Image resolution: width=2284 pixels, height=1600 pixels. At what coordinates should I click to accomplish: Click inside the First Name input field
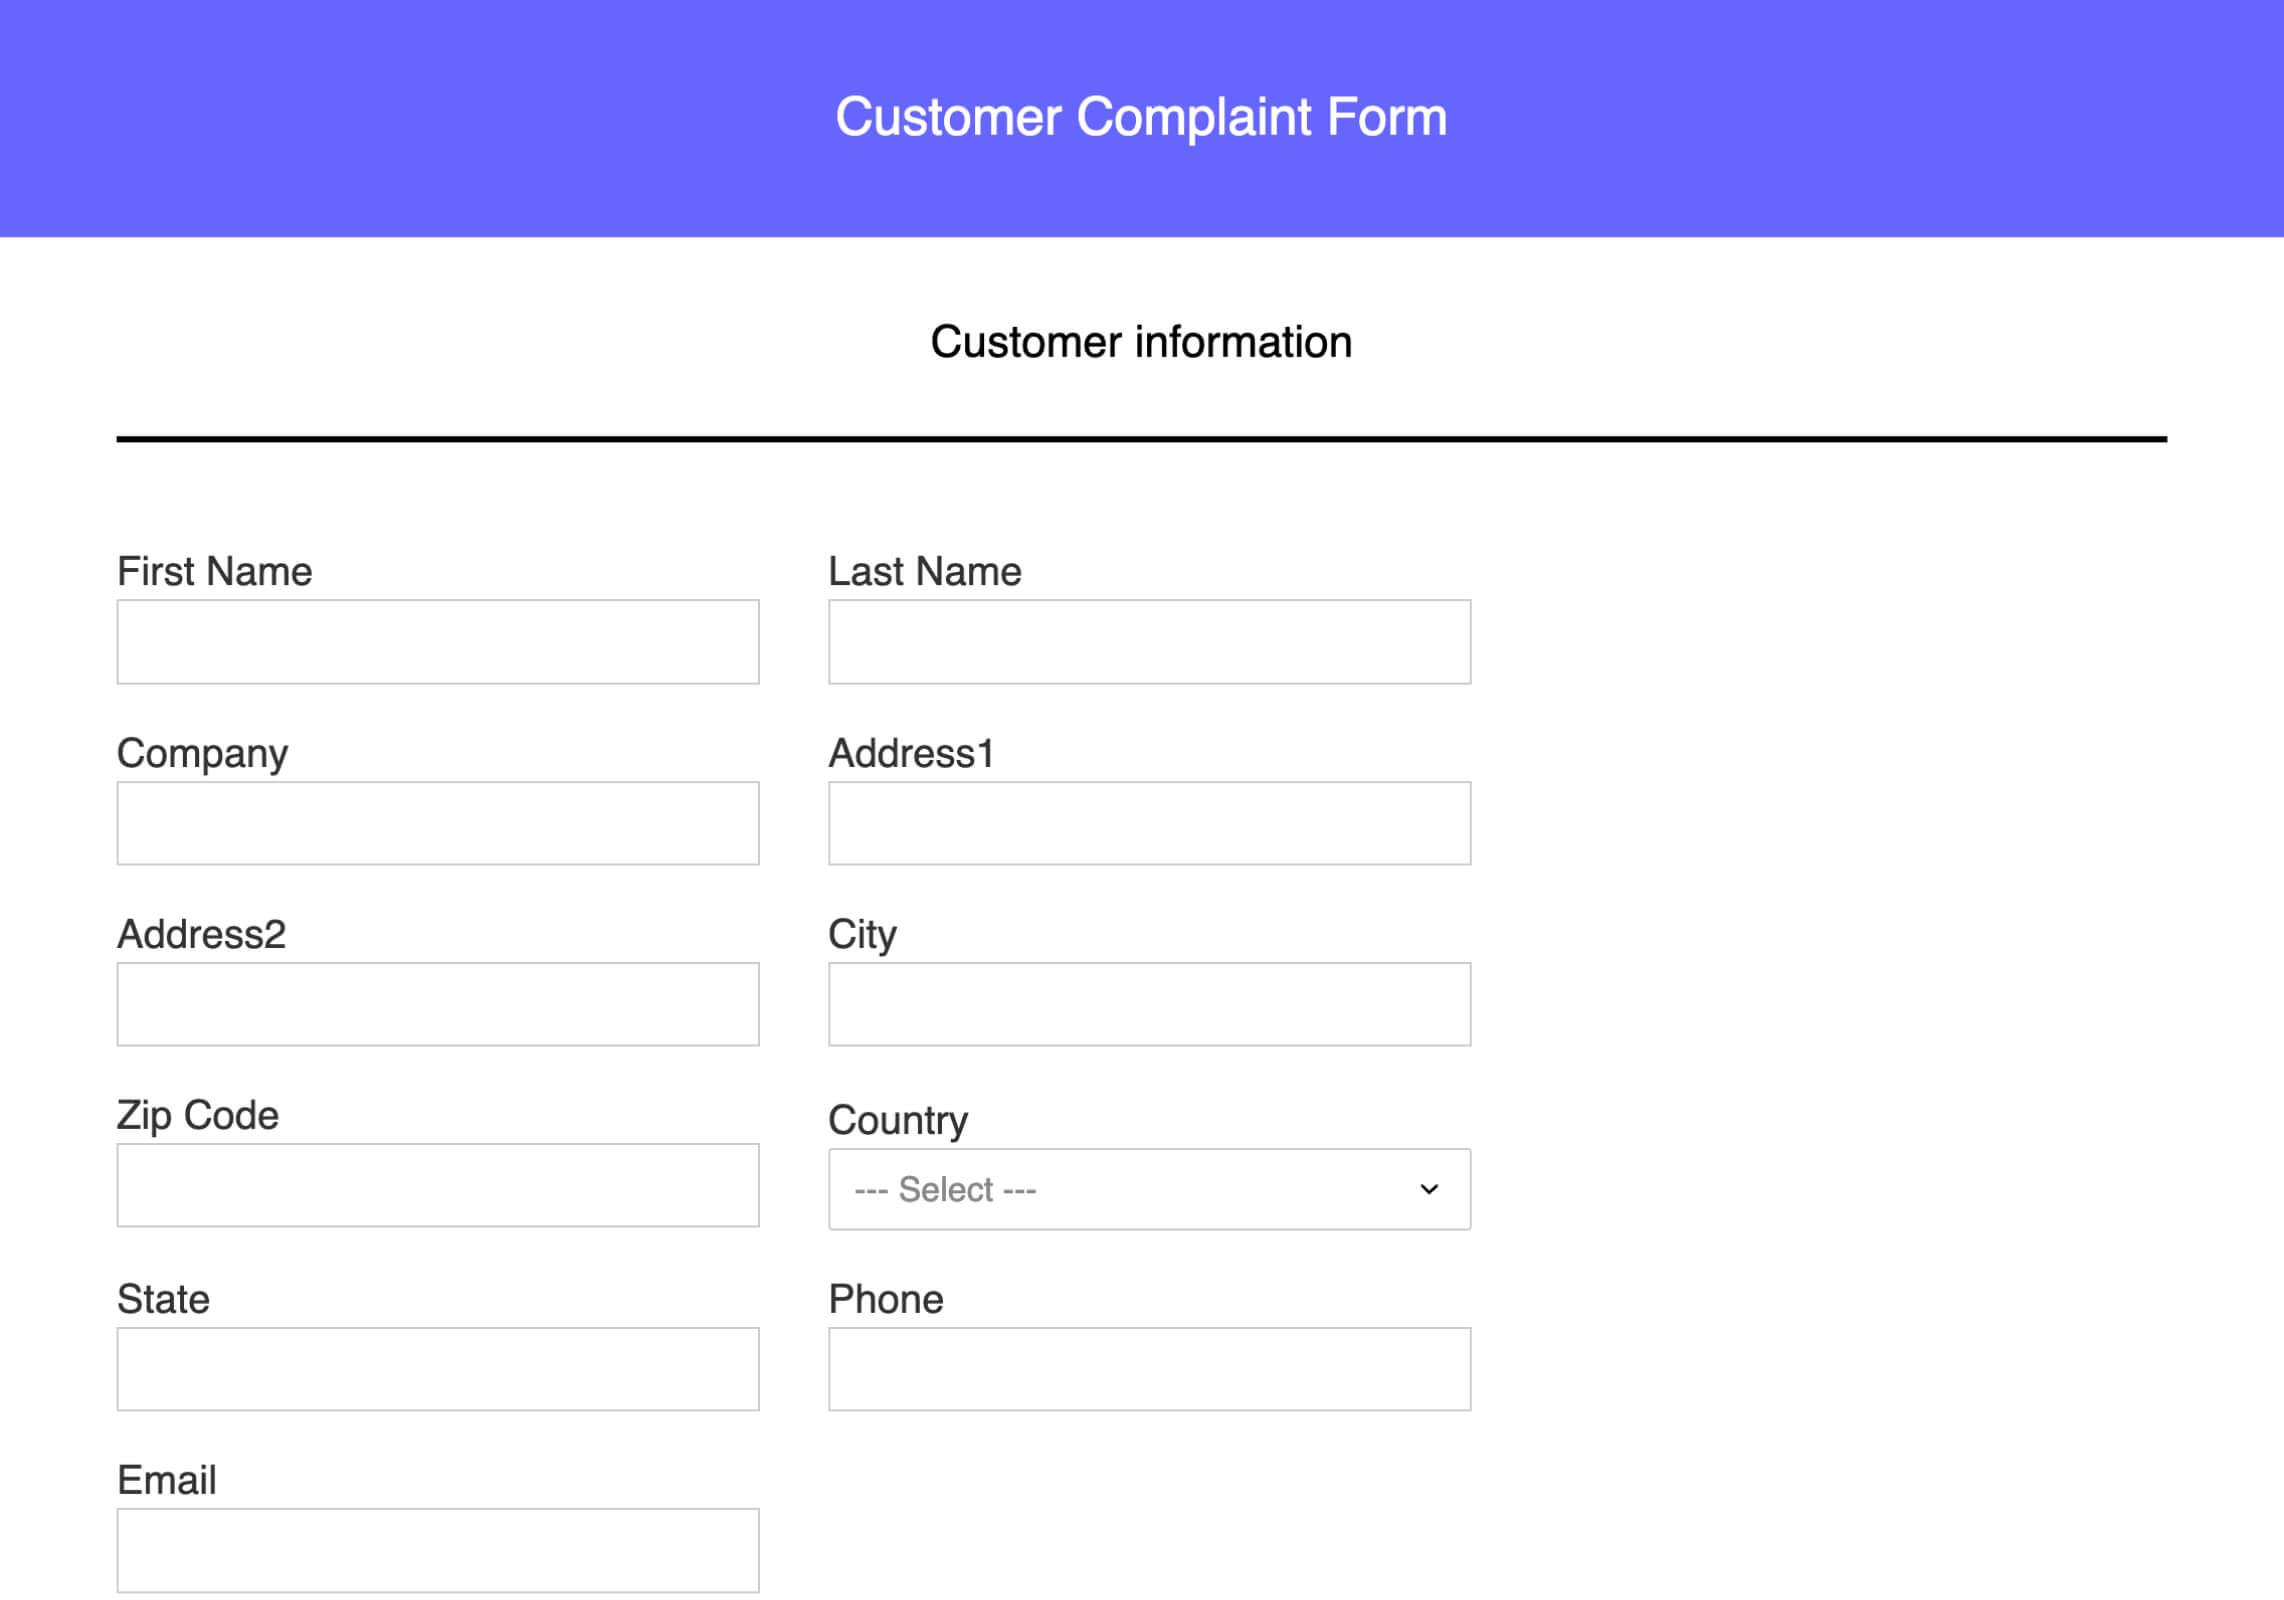pos(437,640)
